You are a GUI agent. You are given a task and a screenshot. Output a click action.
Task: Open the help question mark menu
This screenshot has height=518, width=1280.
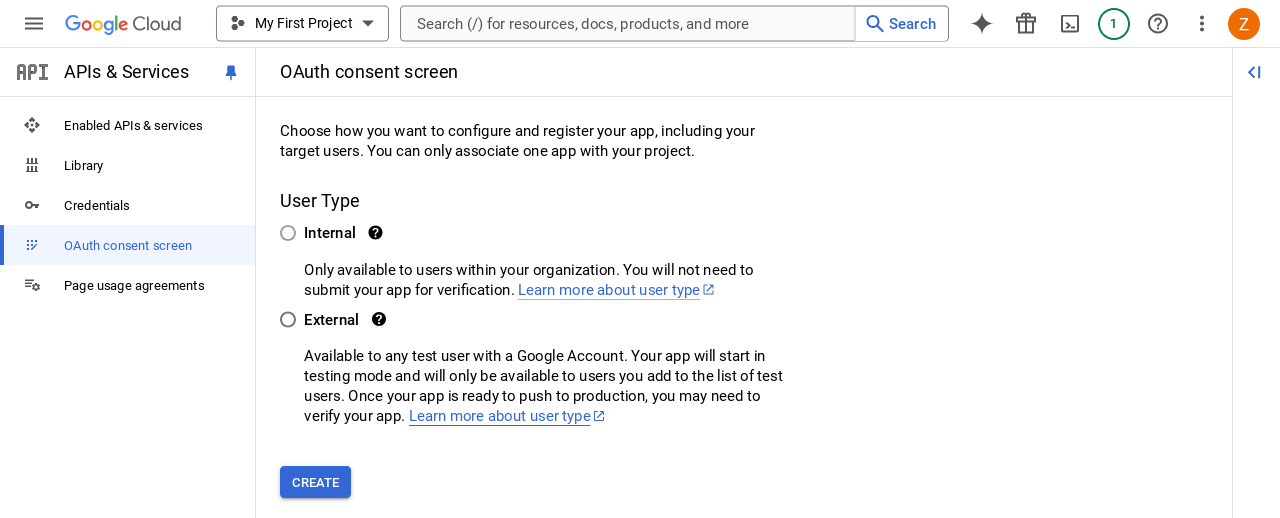[1158, 23]
